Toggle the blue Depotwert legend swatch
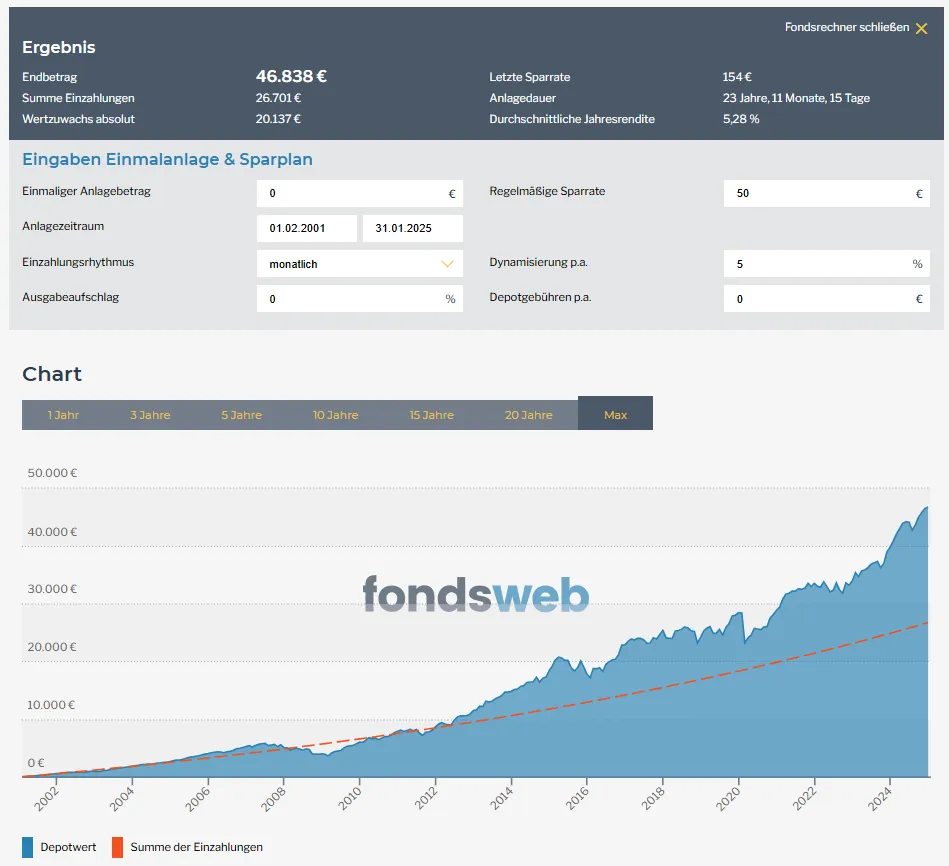Screen dimensions: 949x866 pos(28,847)
